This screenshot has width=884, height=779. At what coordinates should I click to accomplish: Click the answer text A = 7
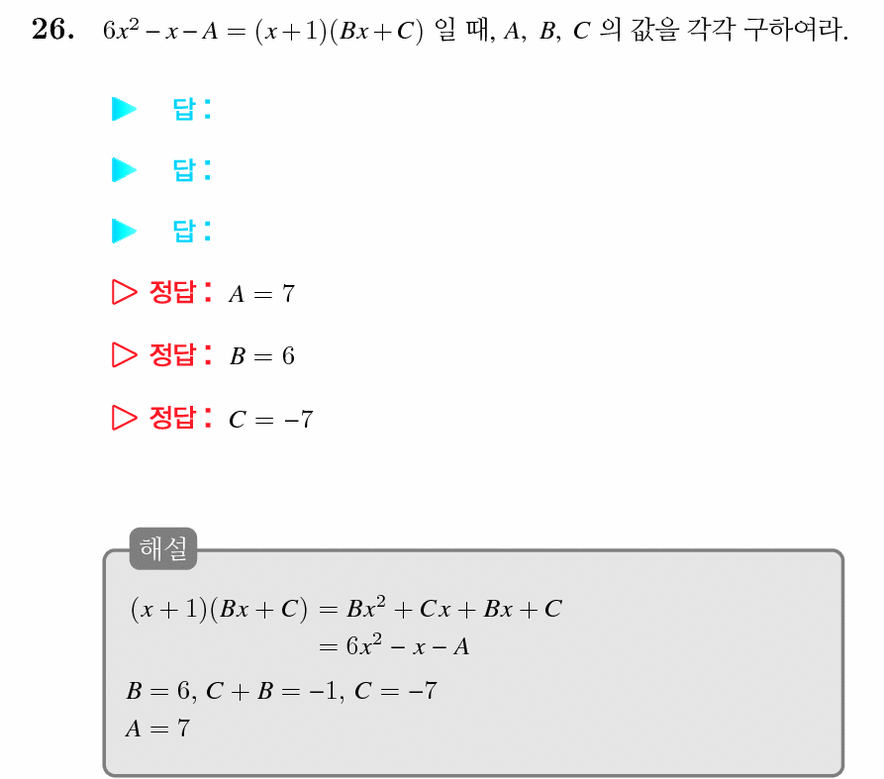pos(262,294)
